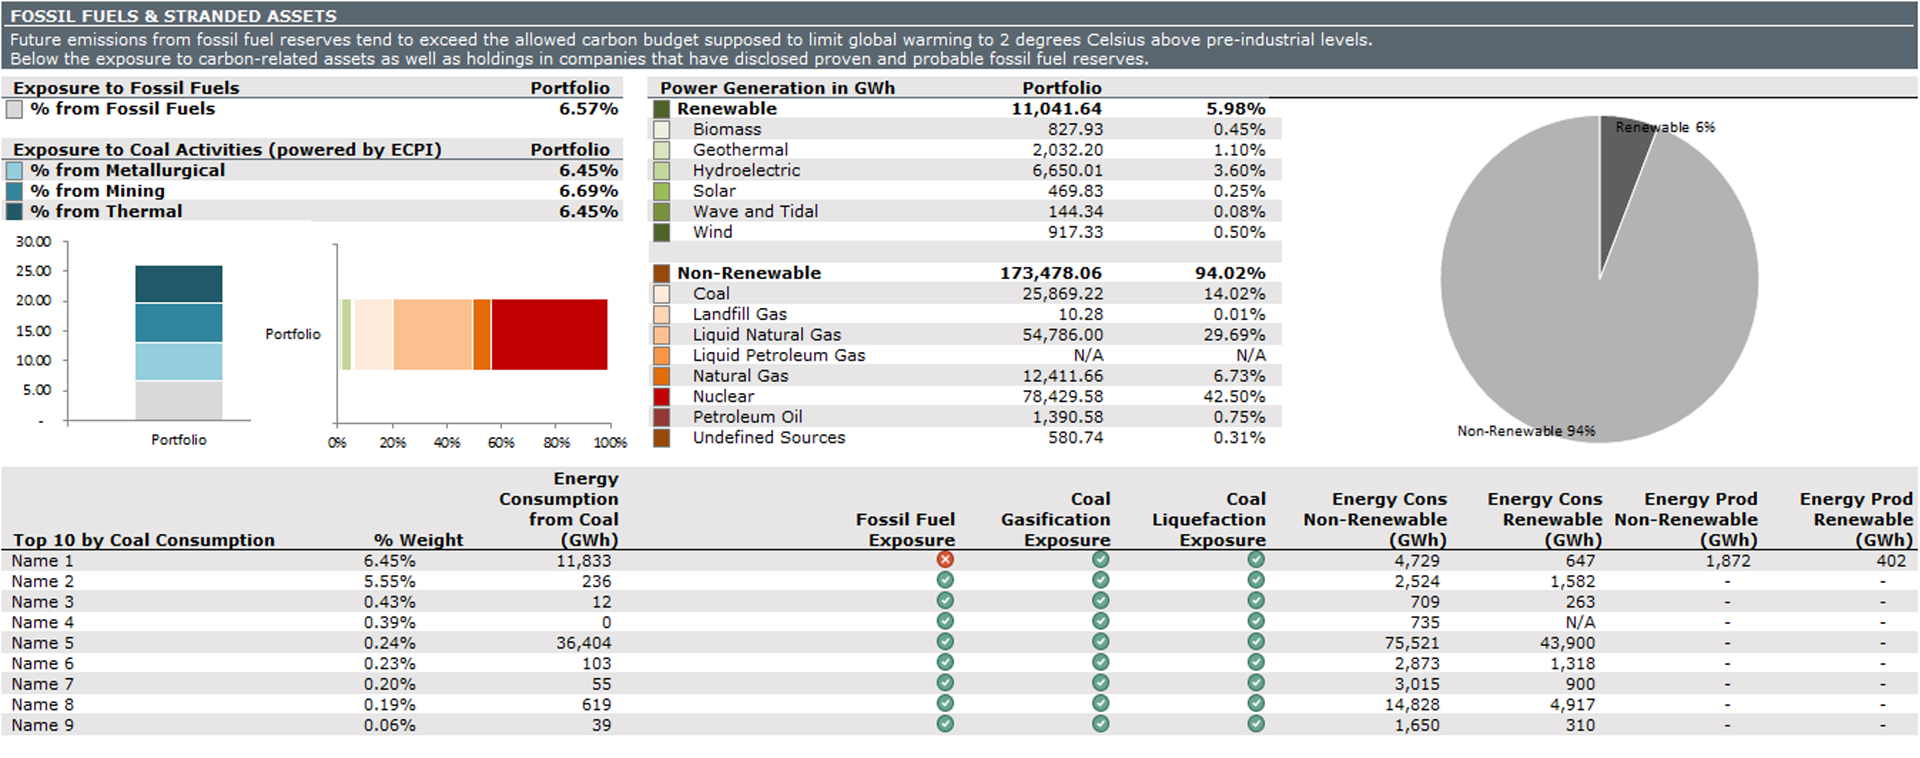This screenshot has width=1920, height=758.
Task: Click Name 3's Coal Gasification Exposure checkmark
Action: coord(1100,601)
